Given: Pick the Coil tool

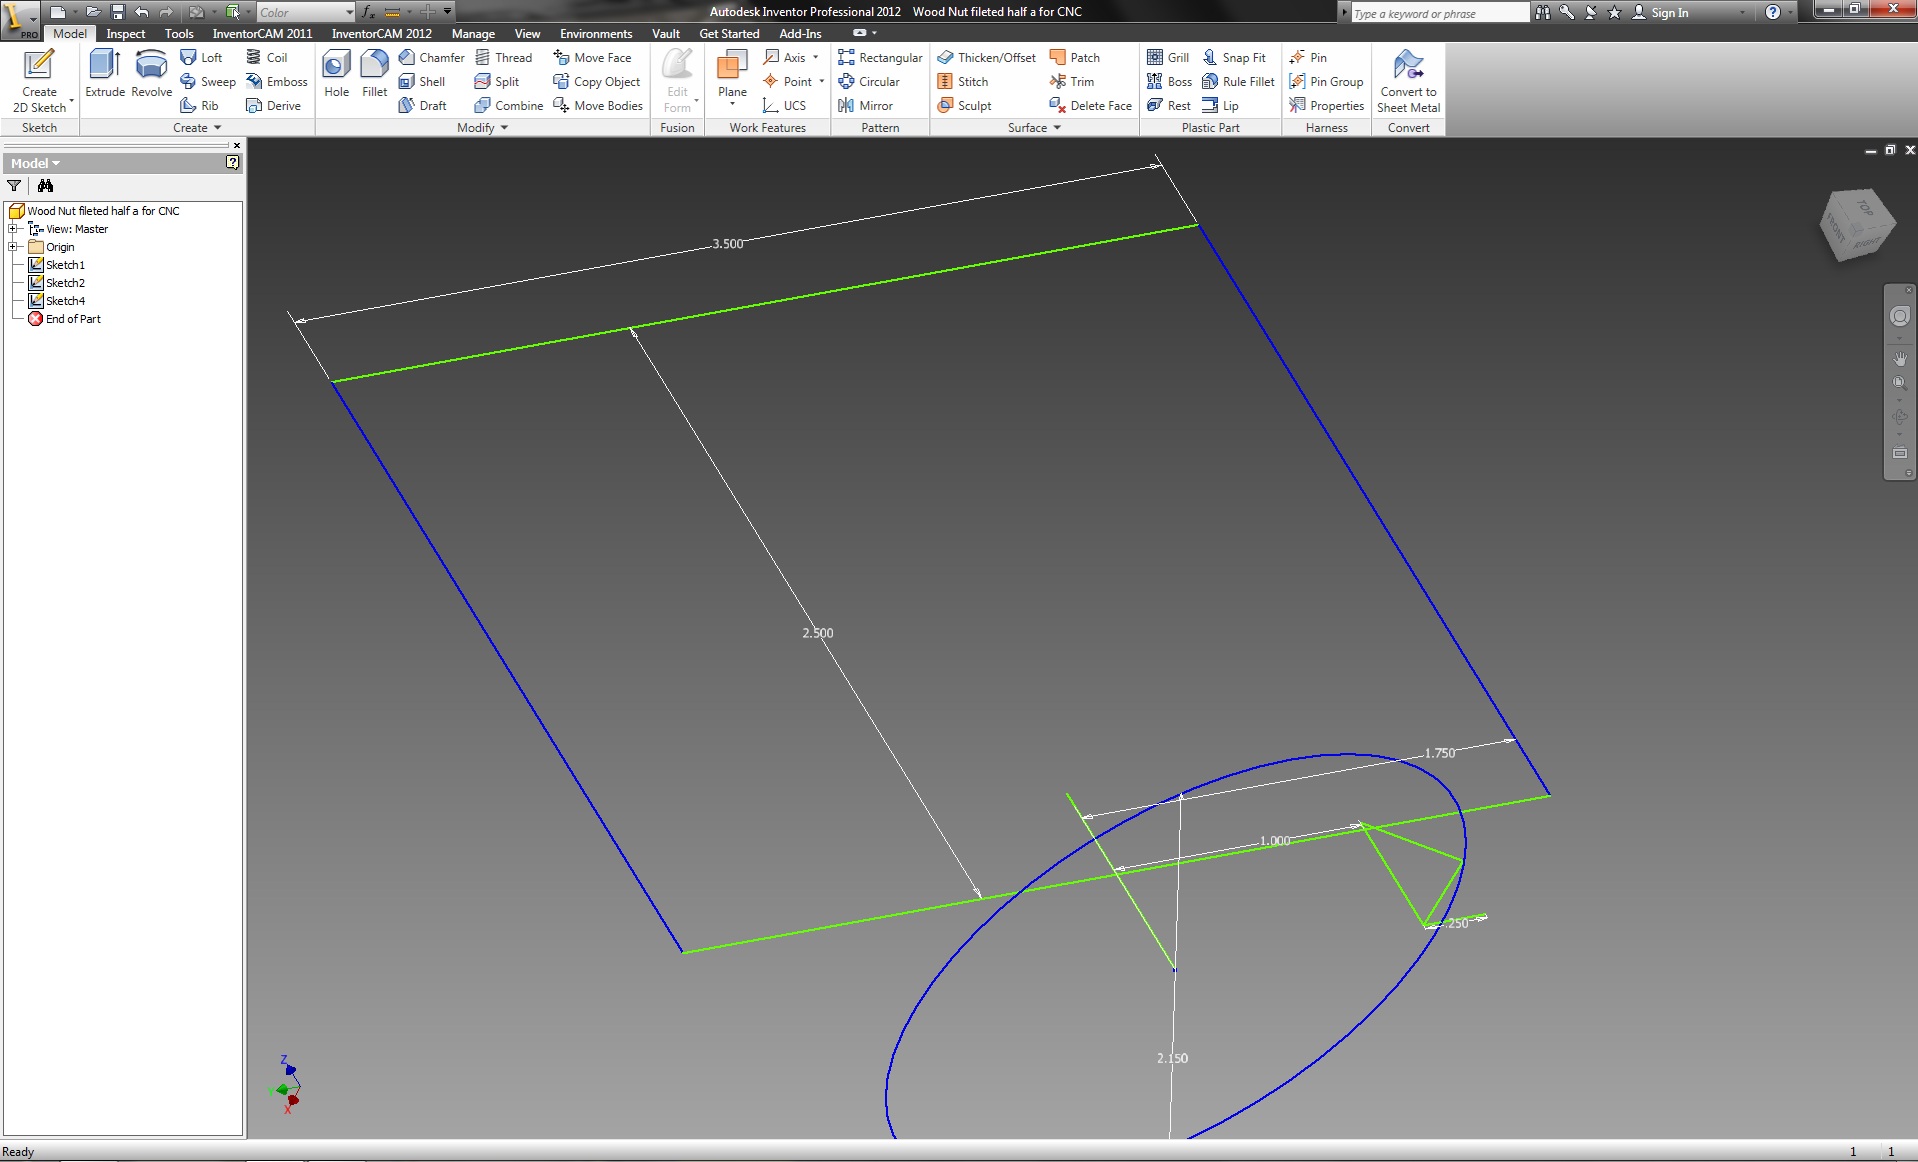Looking at the screenshot, I should (x=267, y=57).
